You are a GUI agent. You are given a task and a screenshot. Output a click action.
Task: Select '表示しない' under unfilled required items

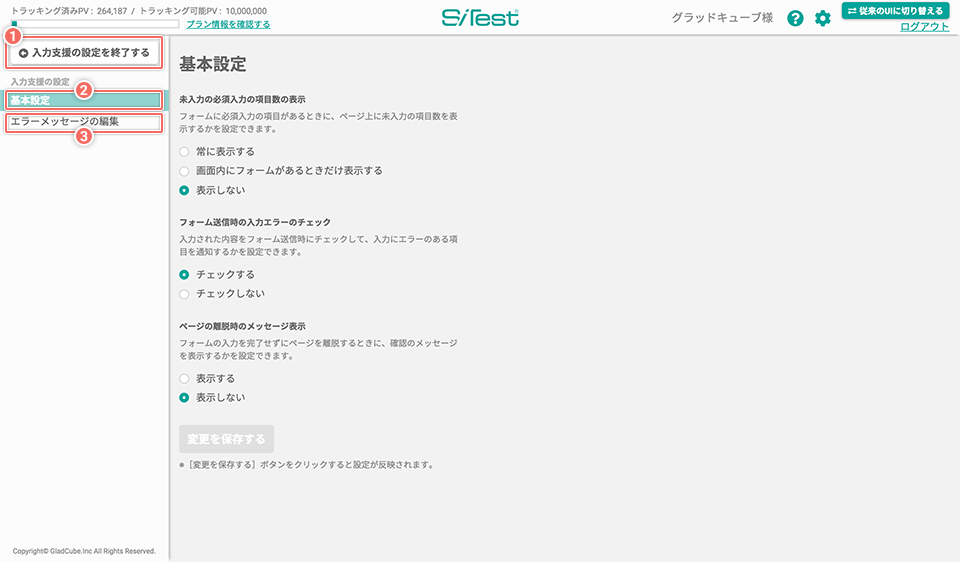184,190
